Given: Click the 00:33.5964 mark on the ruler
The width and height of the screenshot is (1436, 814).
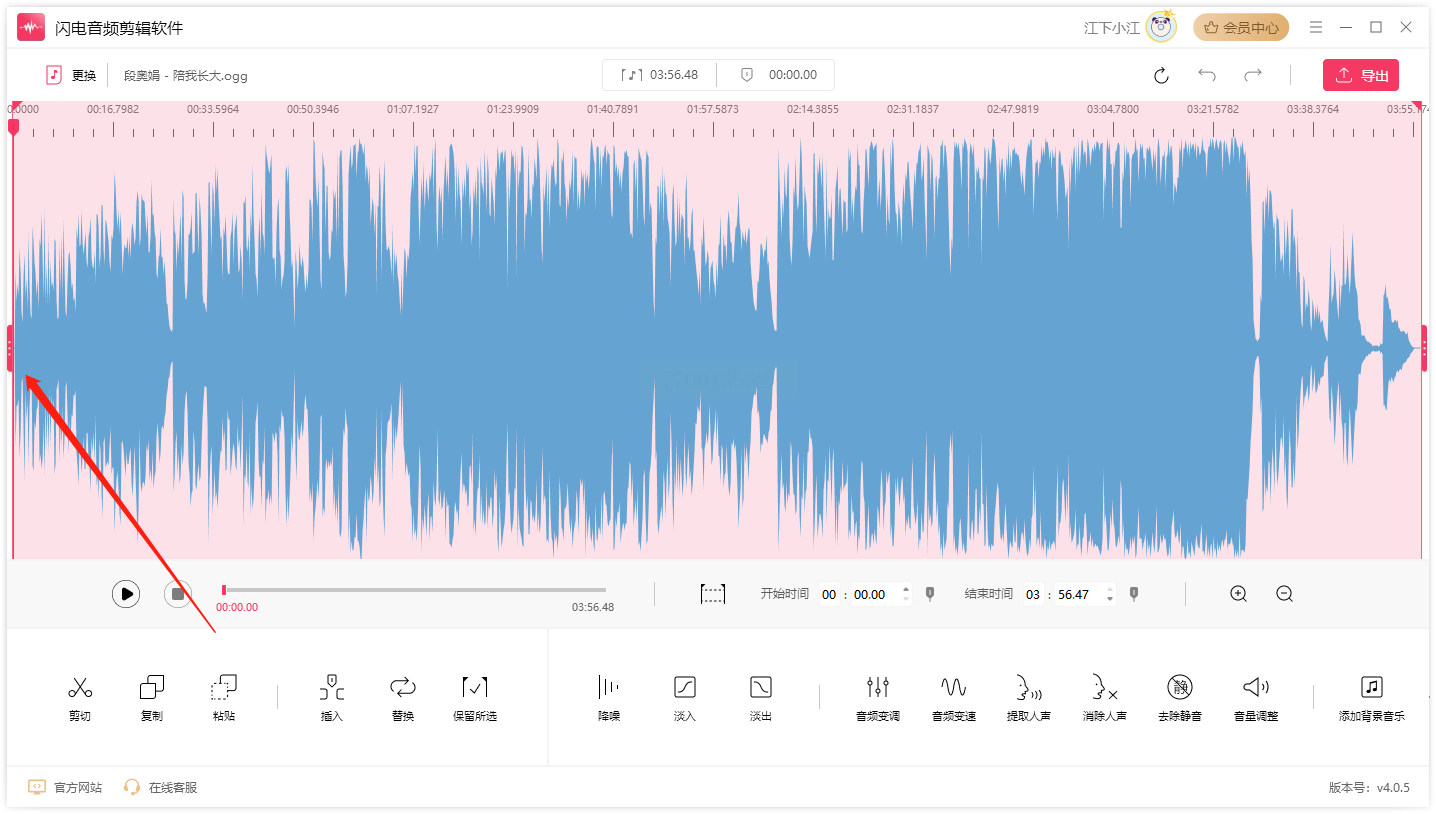Looking at the screenshot, I should 213,109.
